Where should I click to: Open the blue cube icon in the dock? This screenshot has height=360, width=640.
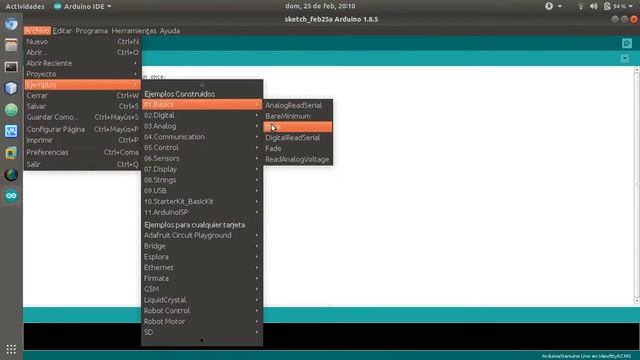11,88
